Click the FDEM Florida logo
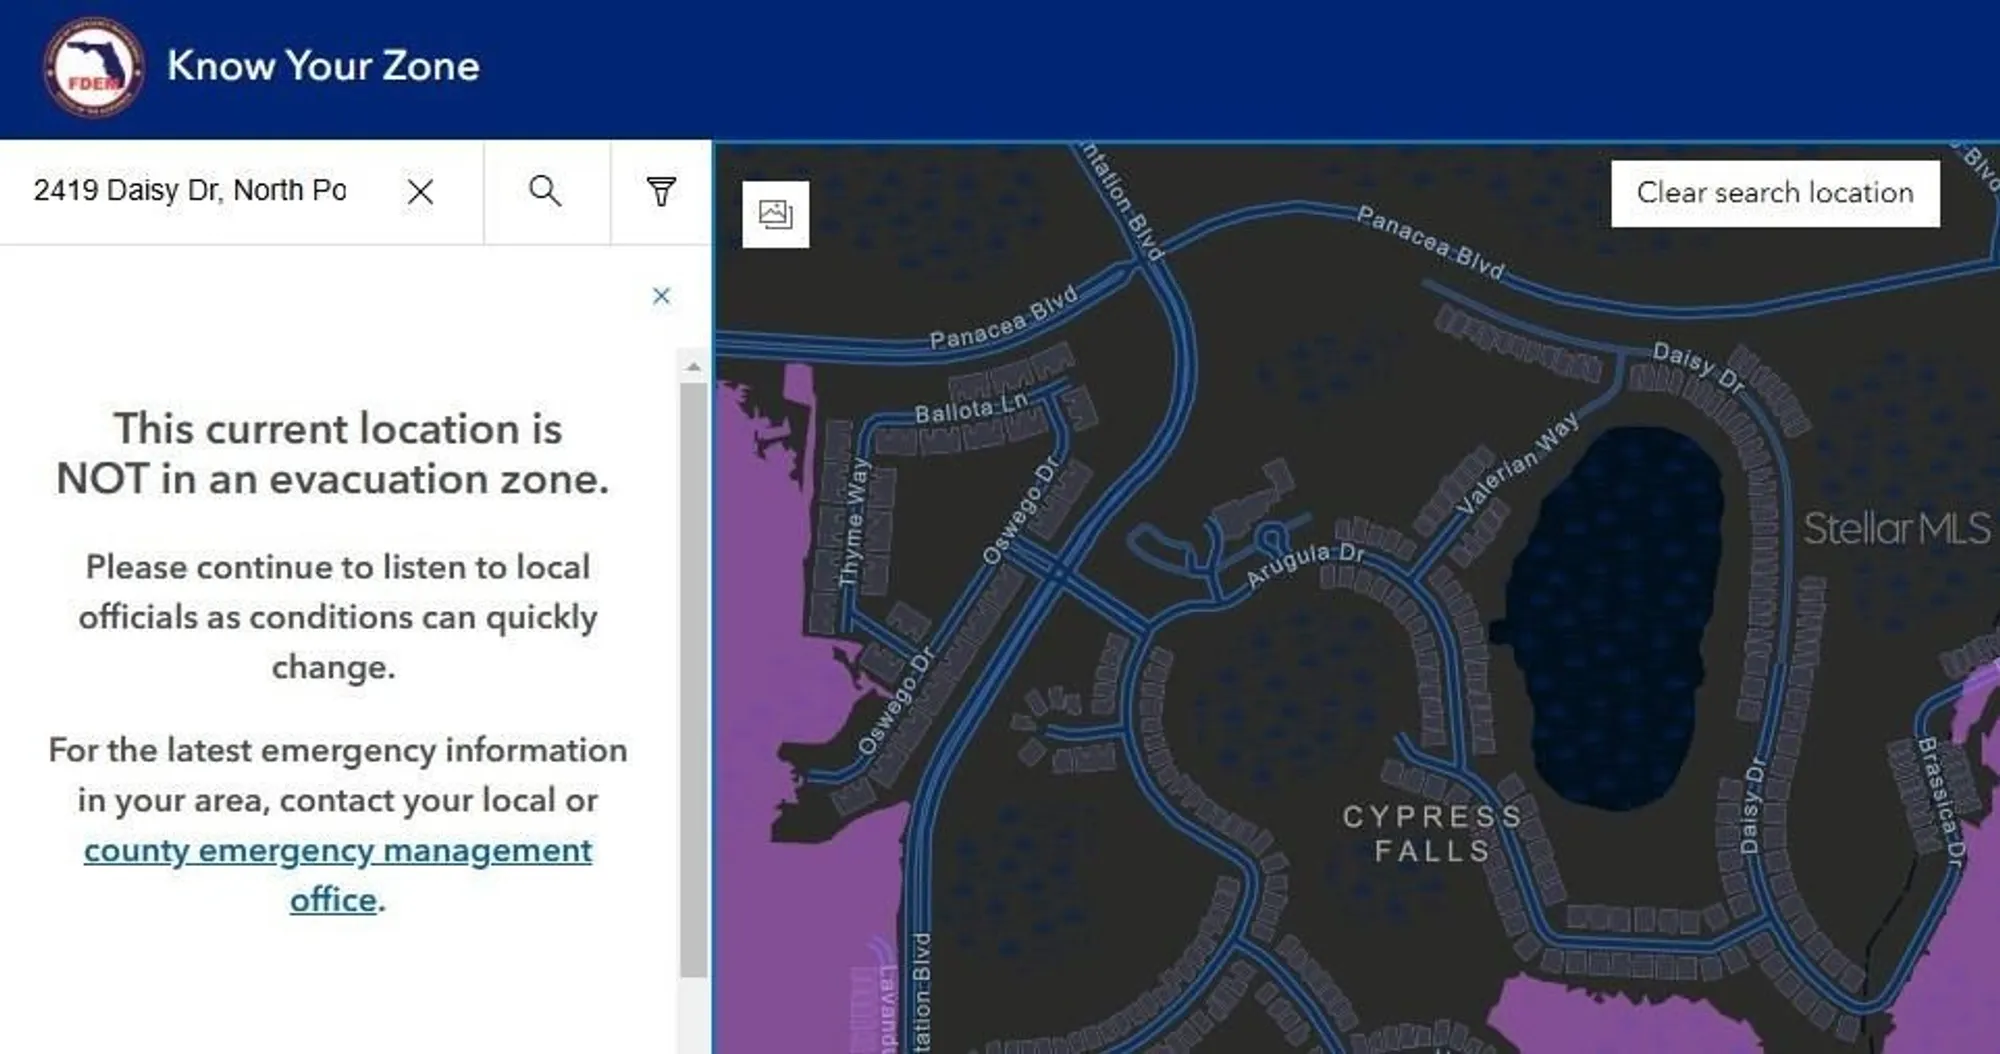This screenshot has width=2000, height=1054. [93, 68]
